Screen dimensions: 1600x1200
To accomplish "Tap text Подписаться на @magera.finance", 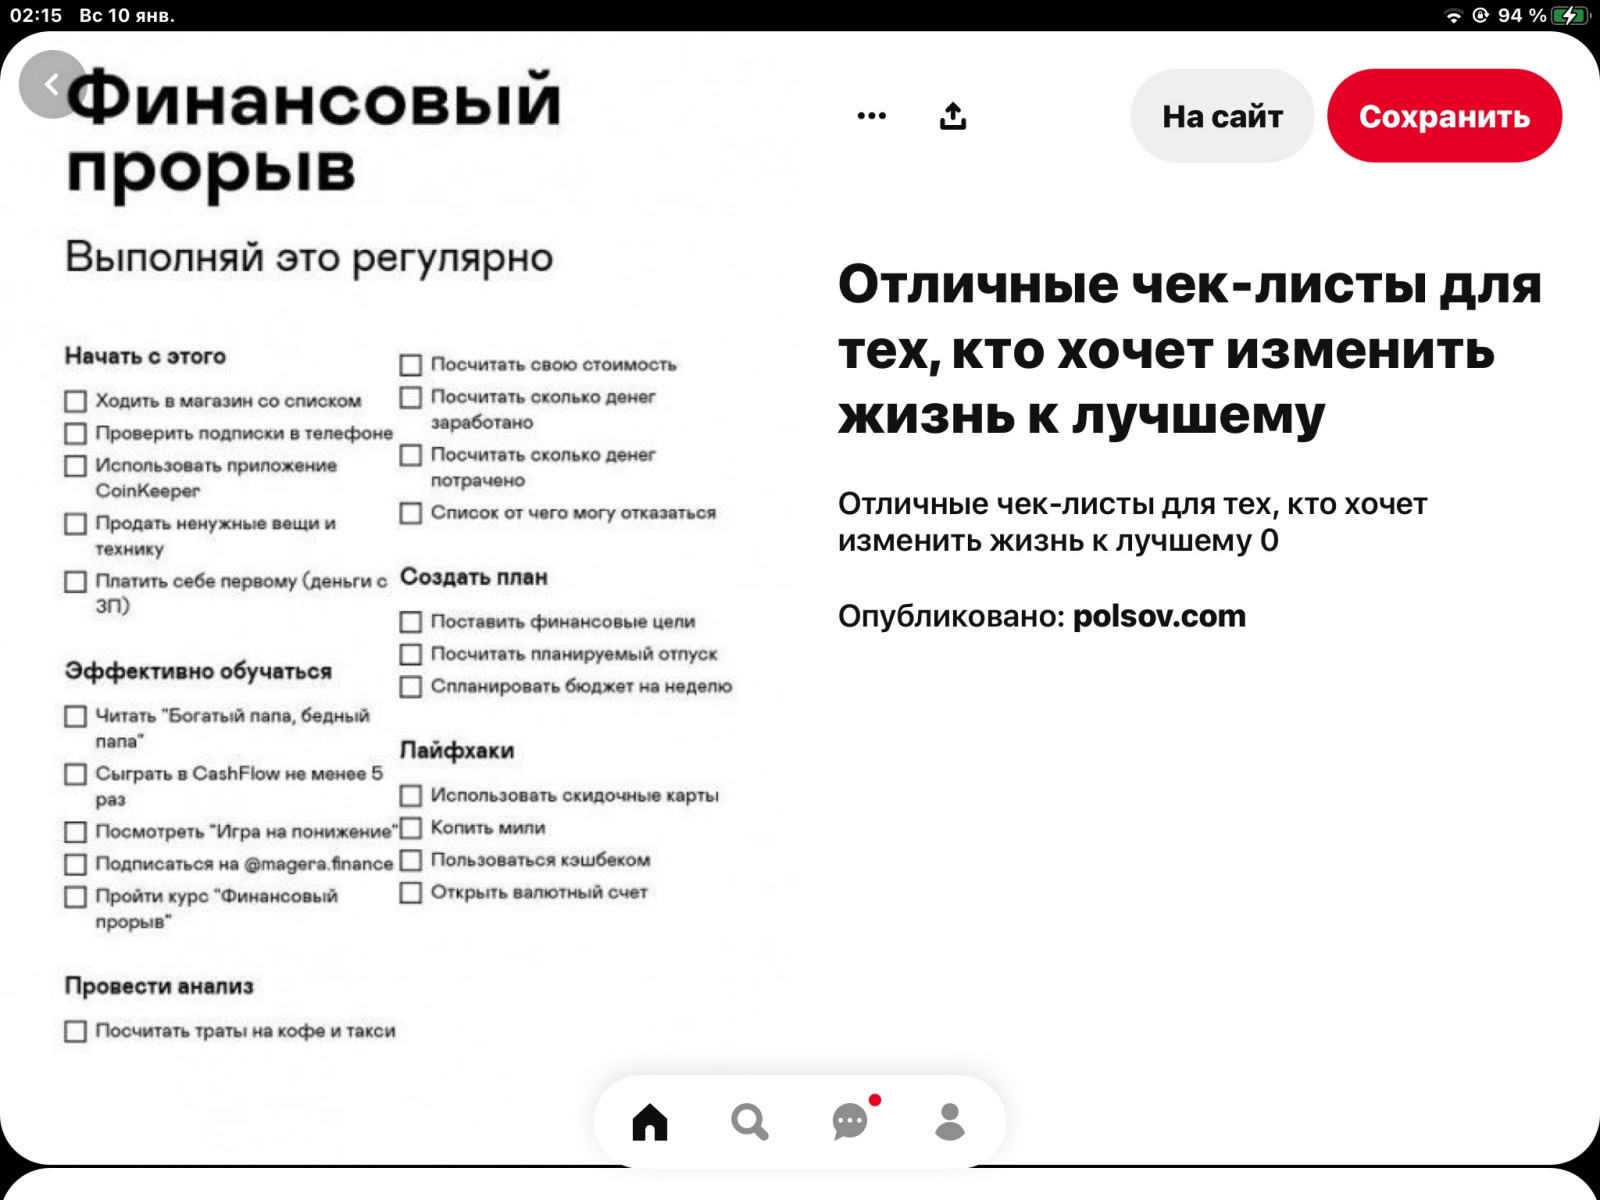I will [x=244, y=864].
